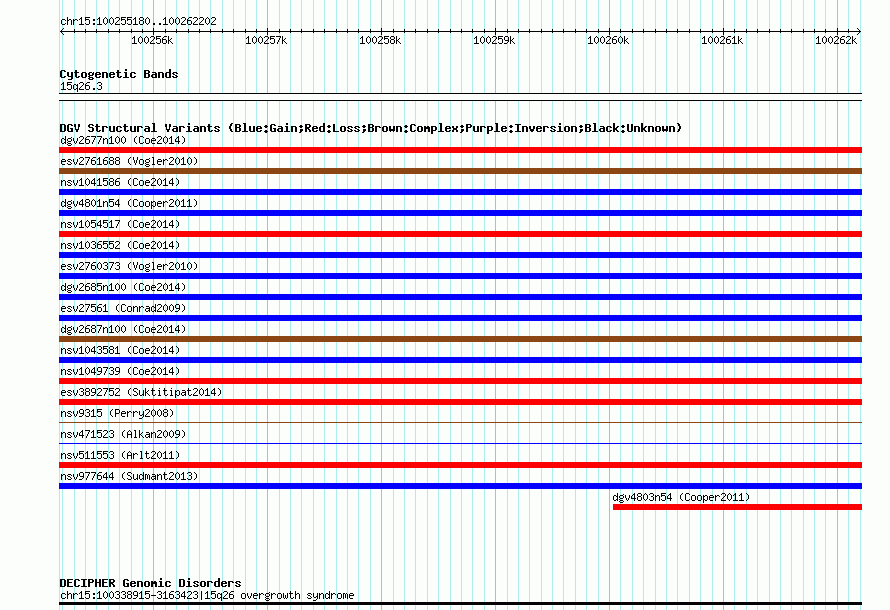Select the short dgv4803n54 (Cooper2011) red bar
890x610 pixels.
tap(737, 507)
